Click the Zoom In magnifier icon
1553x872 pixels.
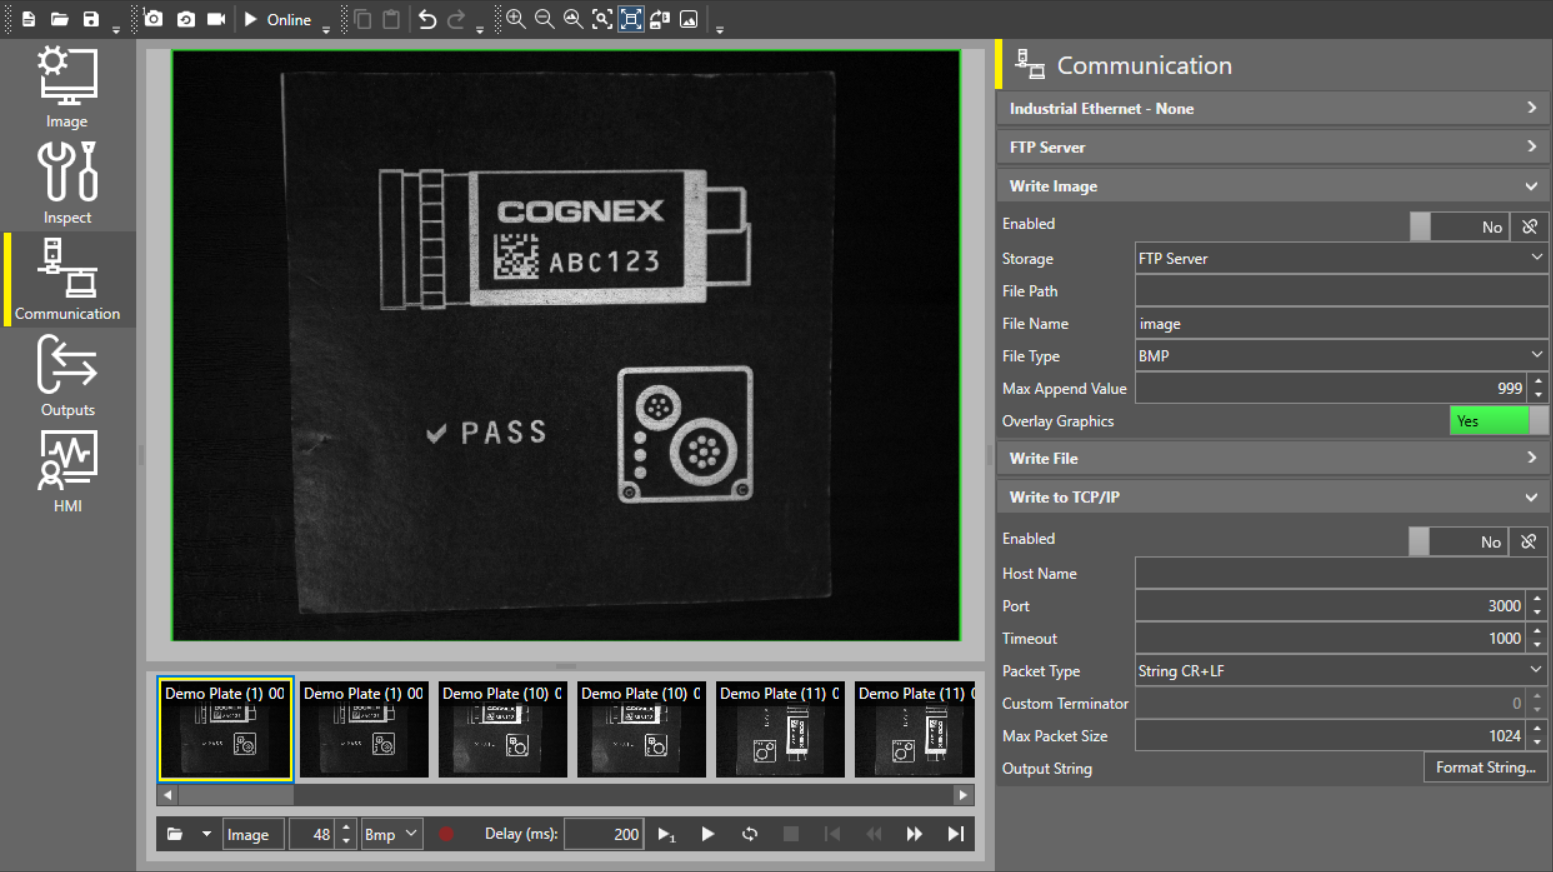(515, 20)
